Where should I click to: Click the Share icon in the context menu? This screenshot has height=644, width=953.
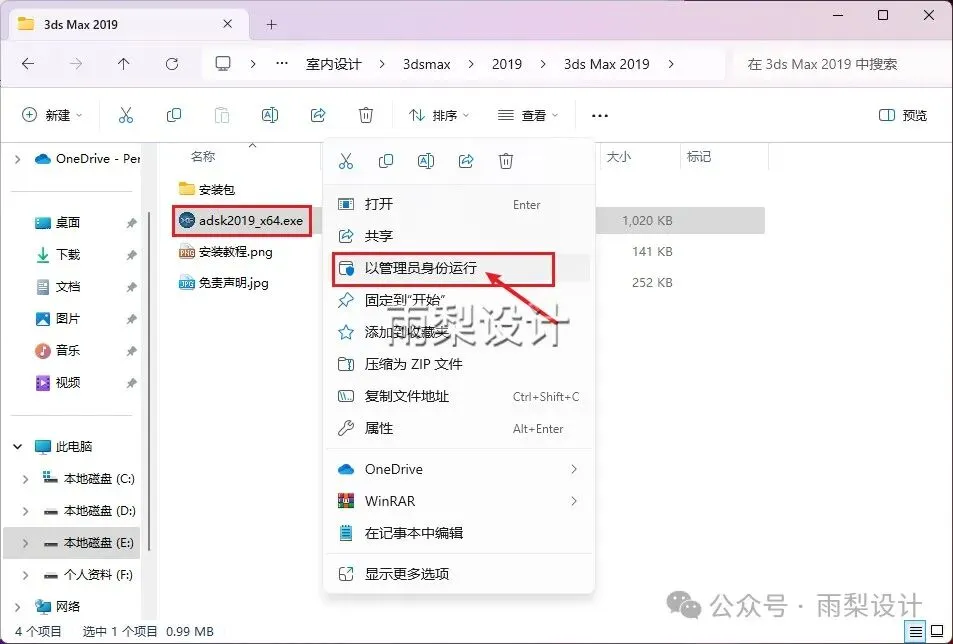[466, 161]
